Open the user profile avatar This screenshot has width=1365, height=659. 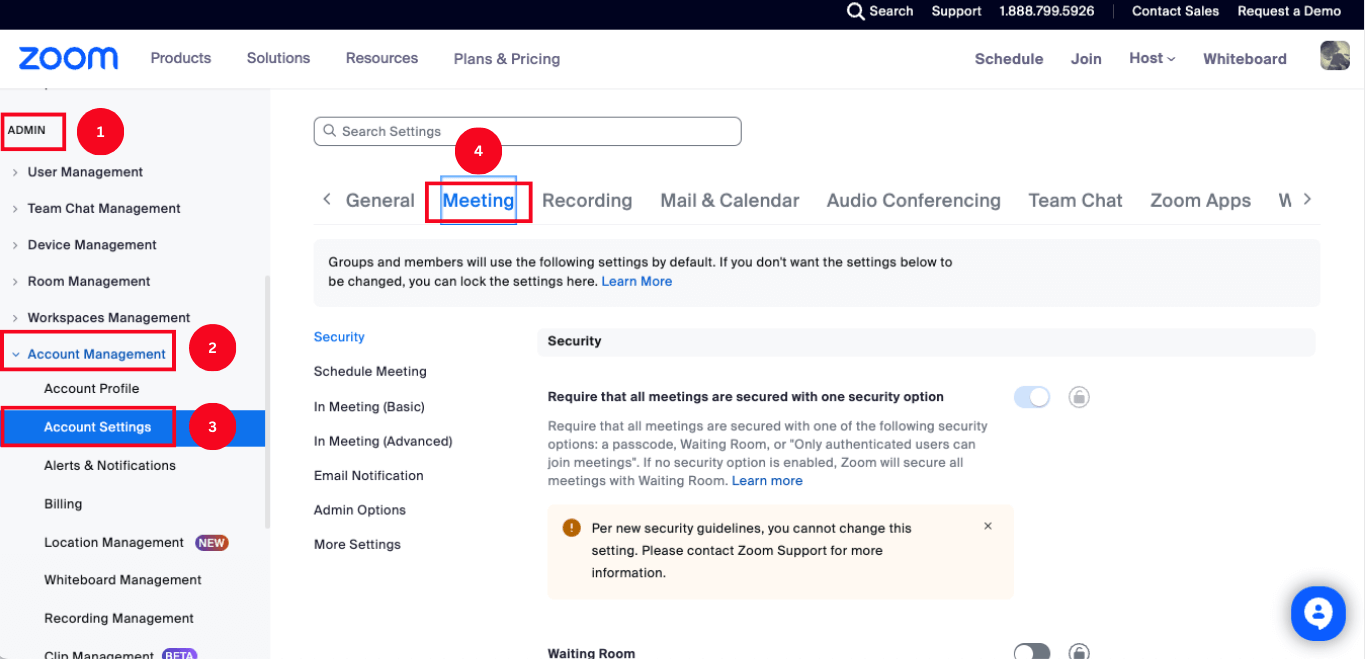tap(1335, 56)
